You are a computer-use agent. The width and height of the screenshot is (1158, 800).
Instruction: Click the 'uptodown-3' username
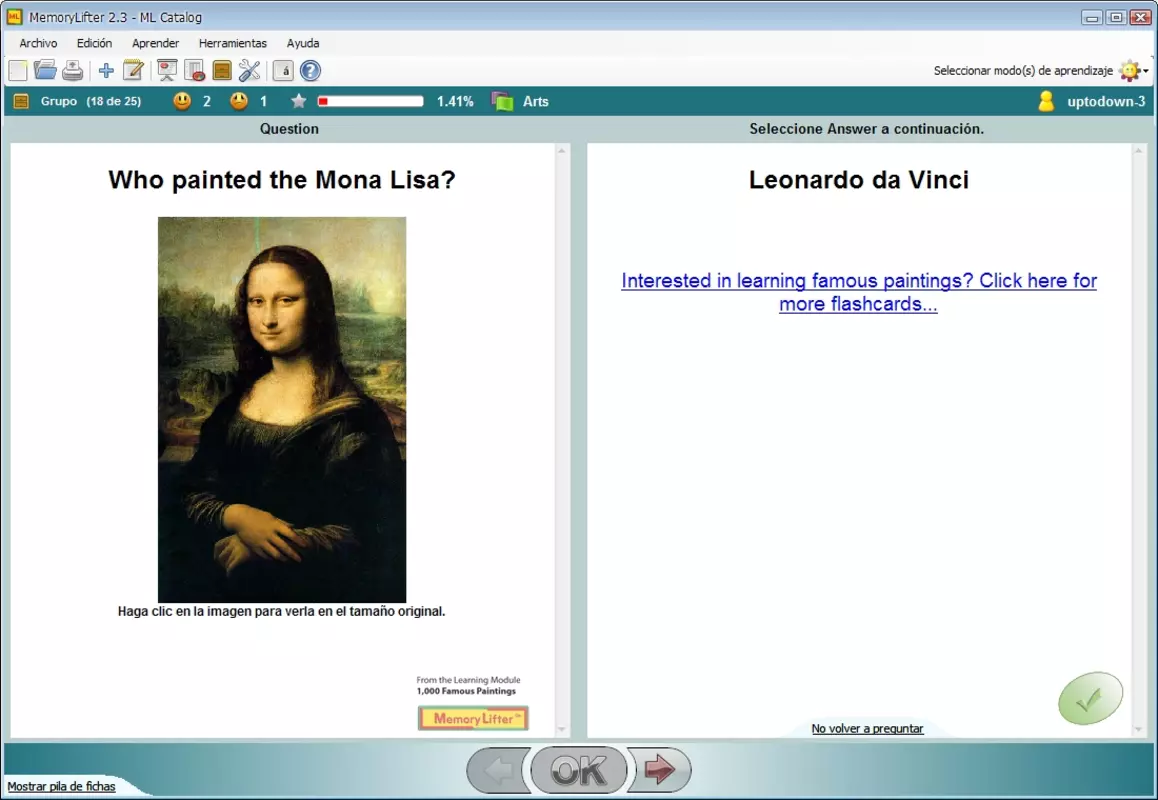coord(1106,101)
